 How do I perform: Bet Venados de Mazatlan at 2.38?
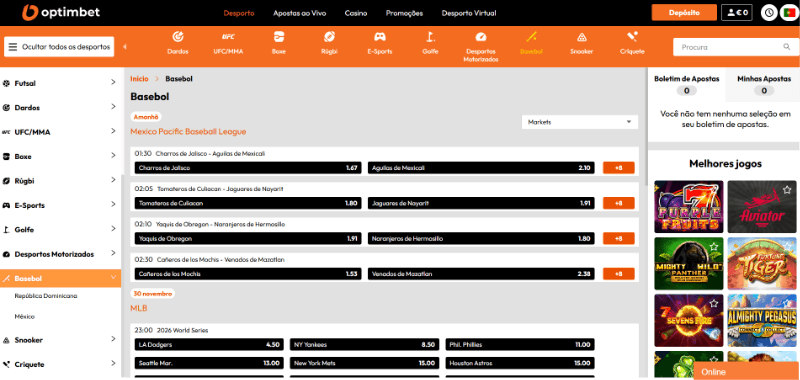coord(481,274)
